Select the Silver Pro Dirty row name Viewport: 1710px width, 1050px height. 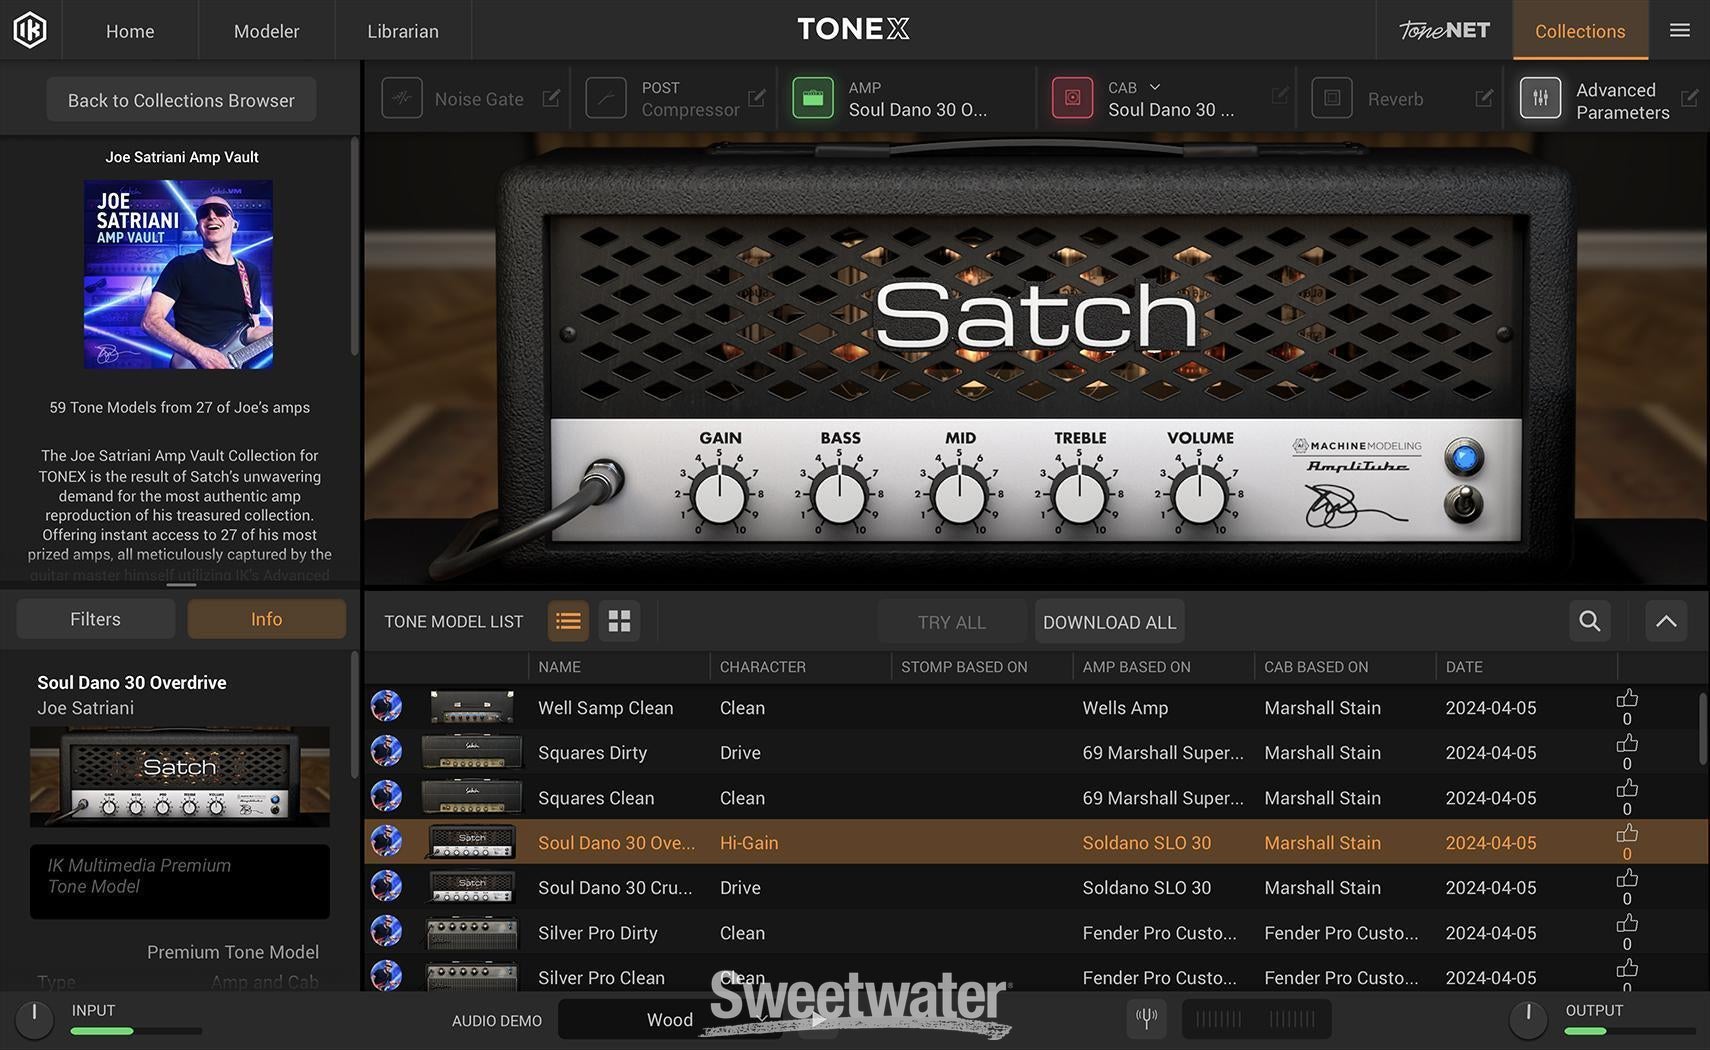[598, 933]
